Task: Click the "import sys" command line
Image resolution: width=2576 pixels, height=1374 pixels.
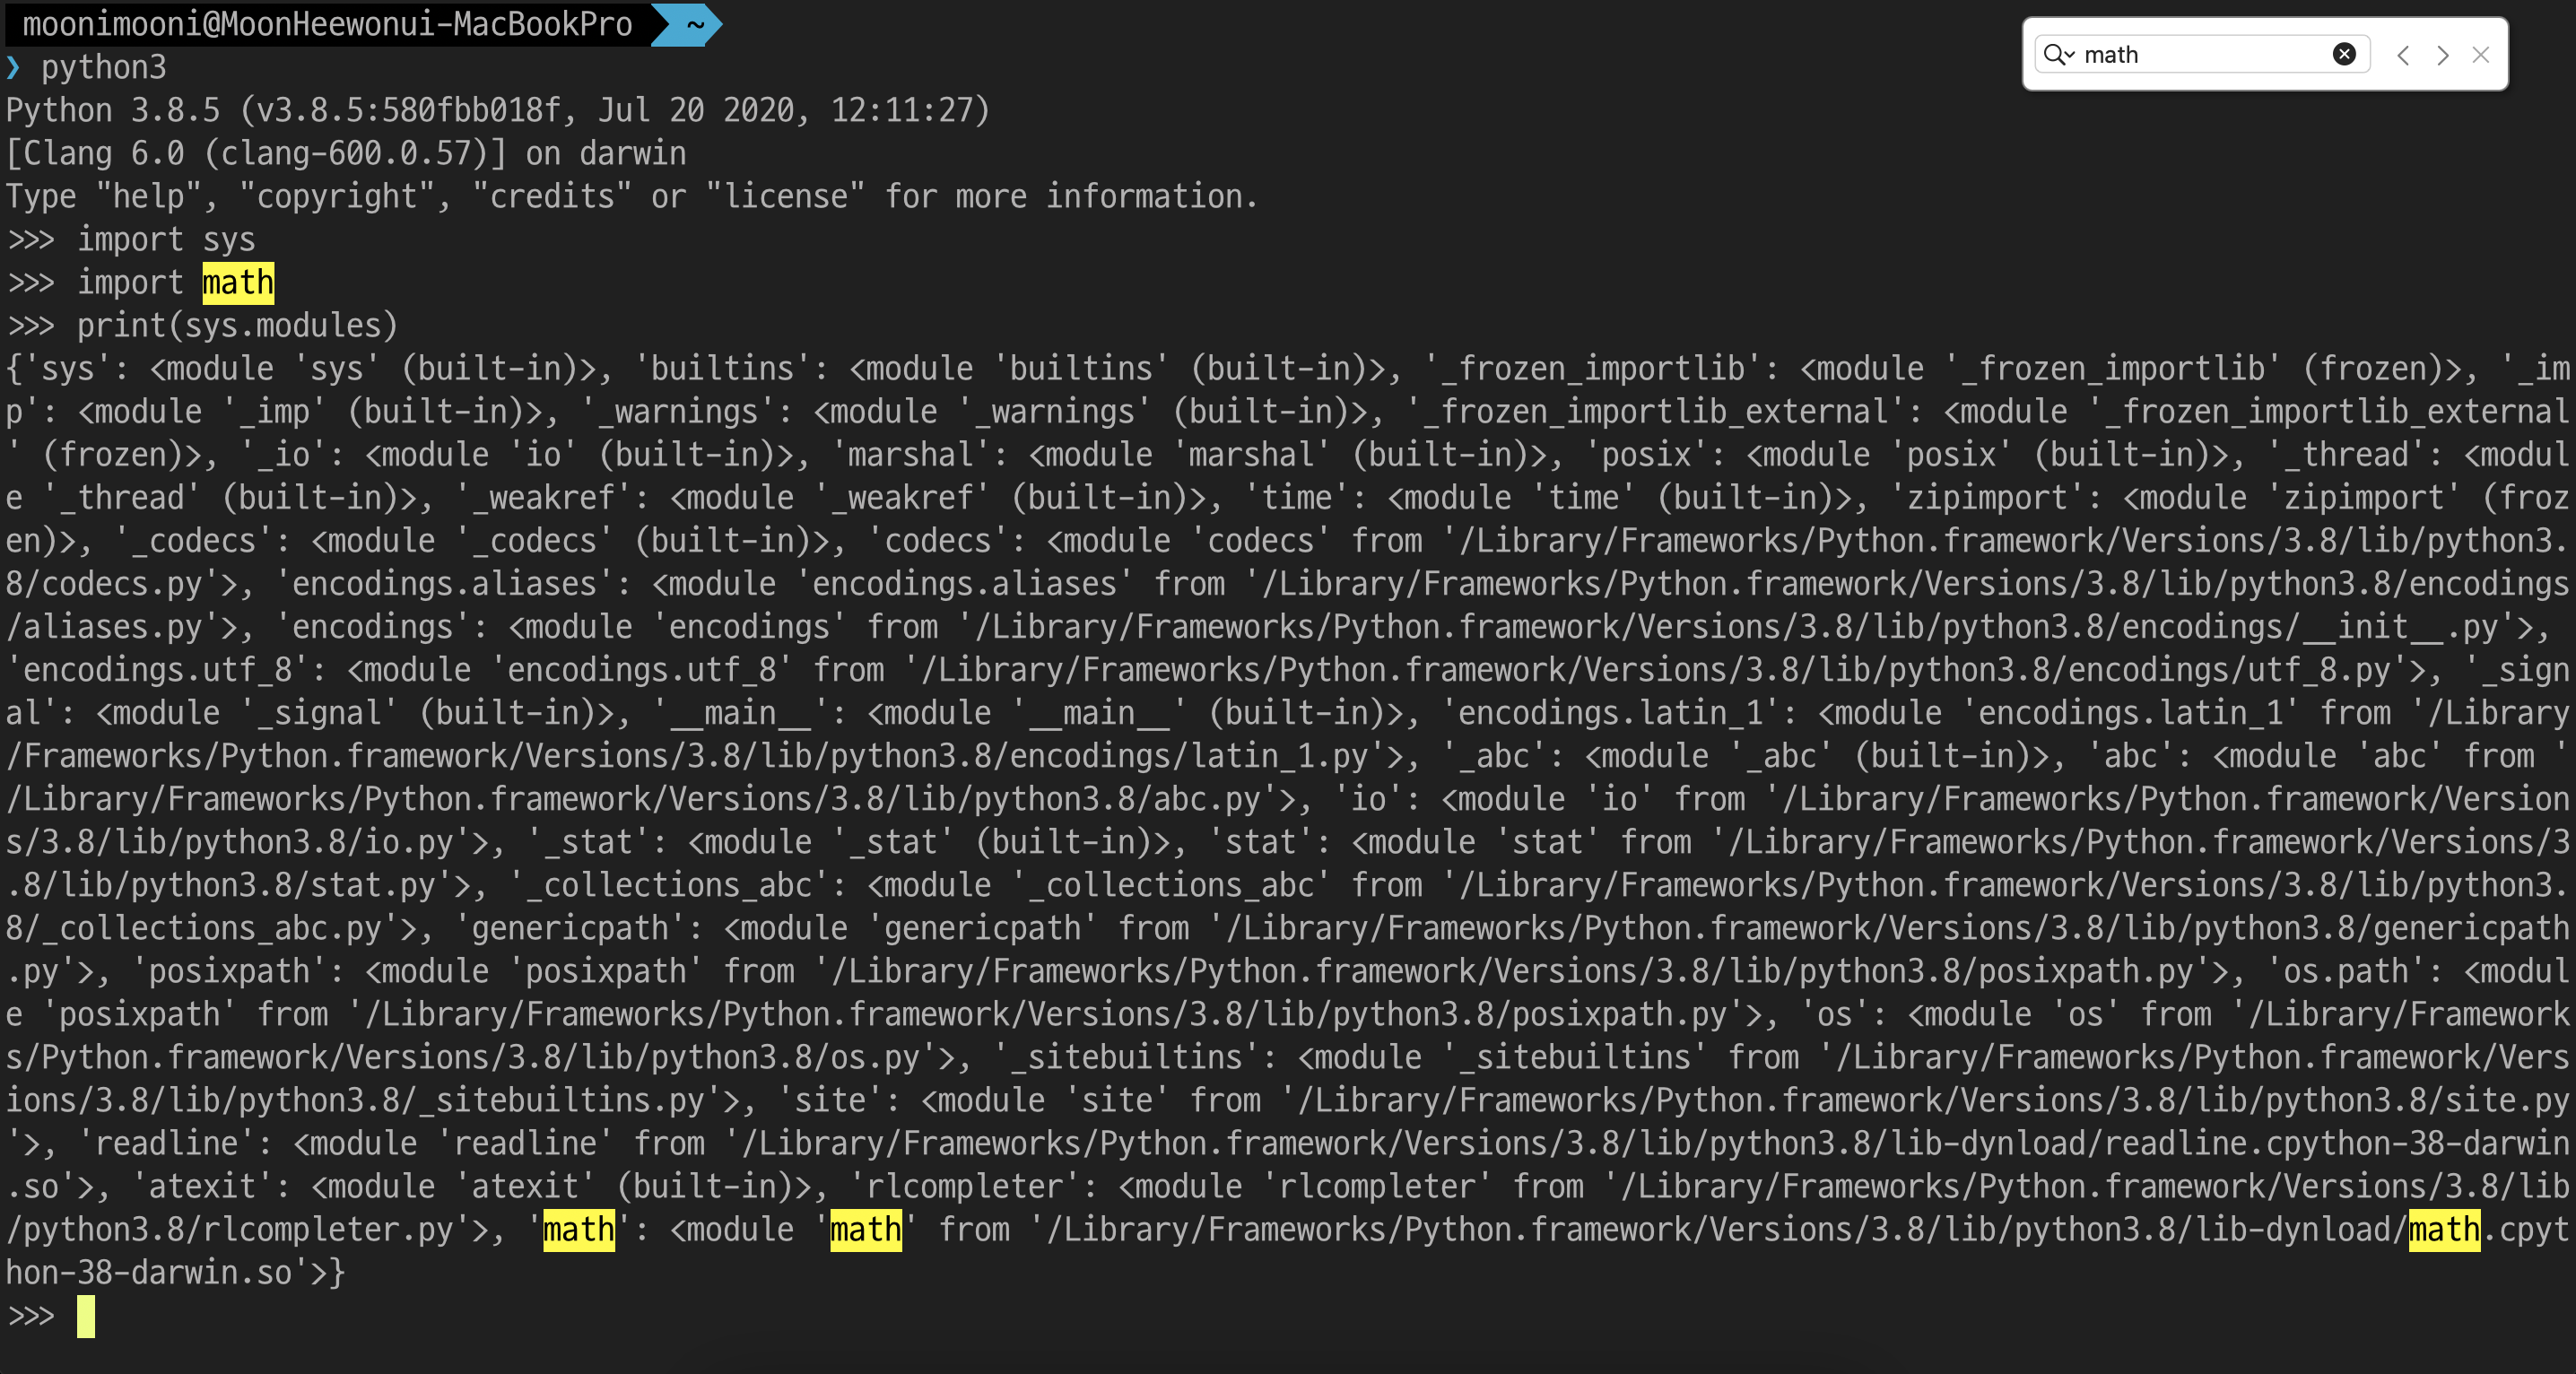Action: pyautogui.click(x=166, y=240)
